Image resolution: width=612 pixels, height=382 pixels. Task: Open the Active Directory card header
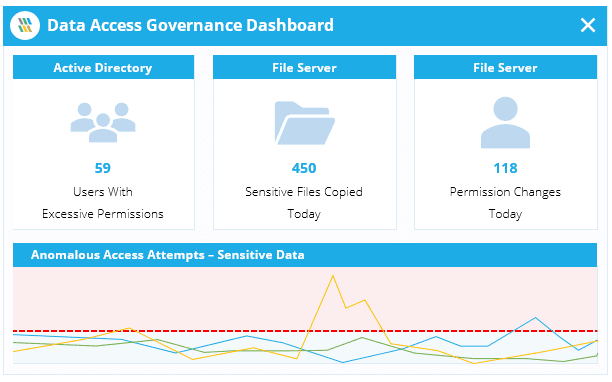(103, 68)
